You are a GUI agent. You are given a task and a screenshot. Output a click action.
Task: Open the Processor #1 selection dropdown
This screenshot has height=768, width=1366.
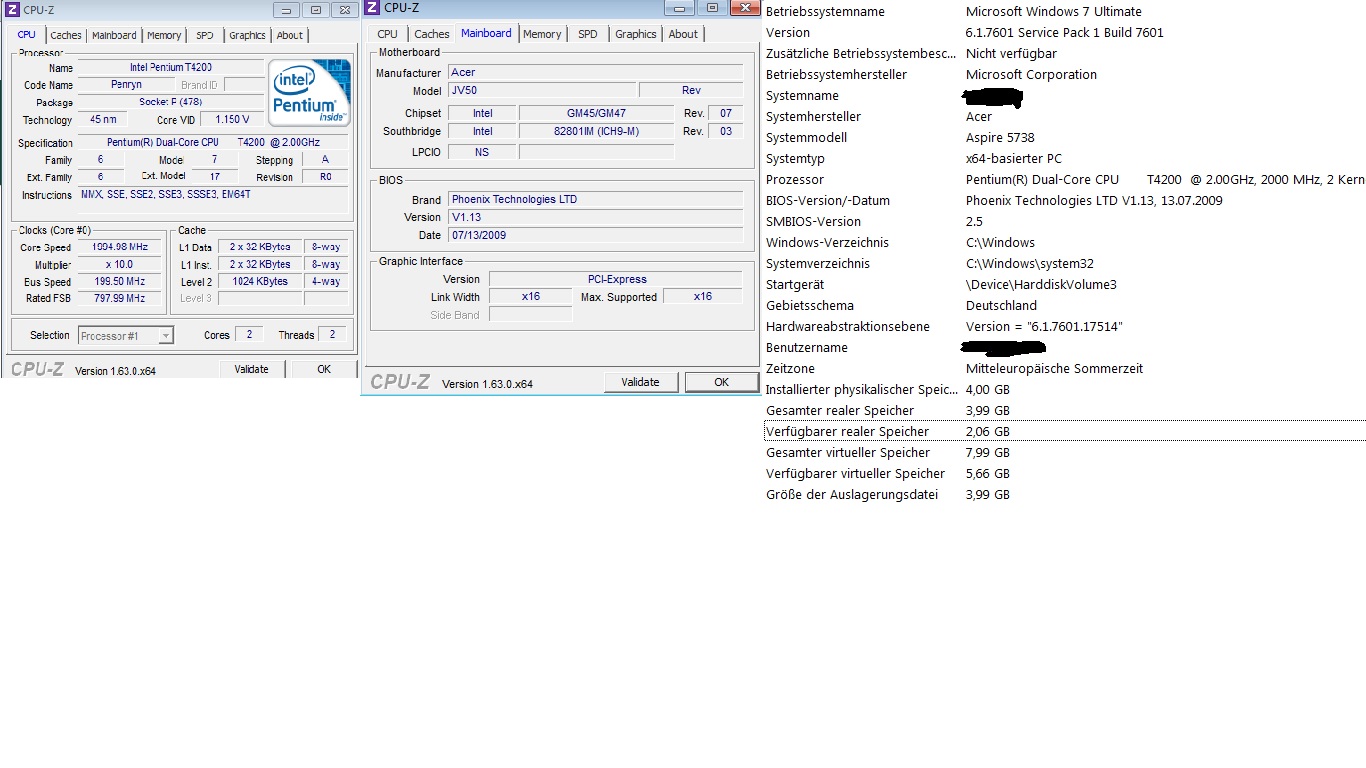[x=126, y=336]
